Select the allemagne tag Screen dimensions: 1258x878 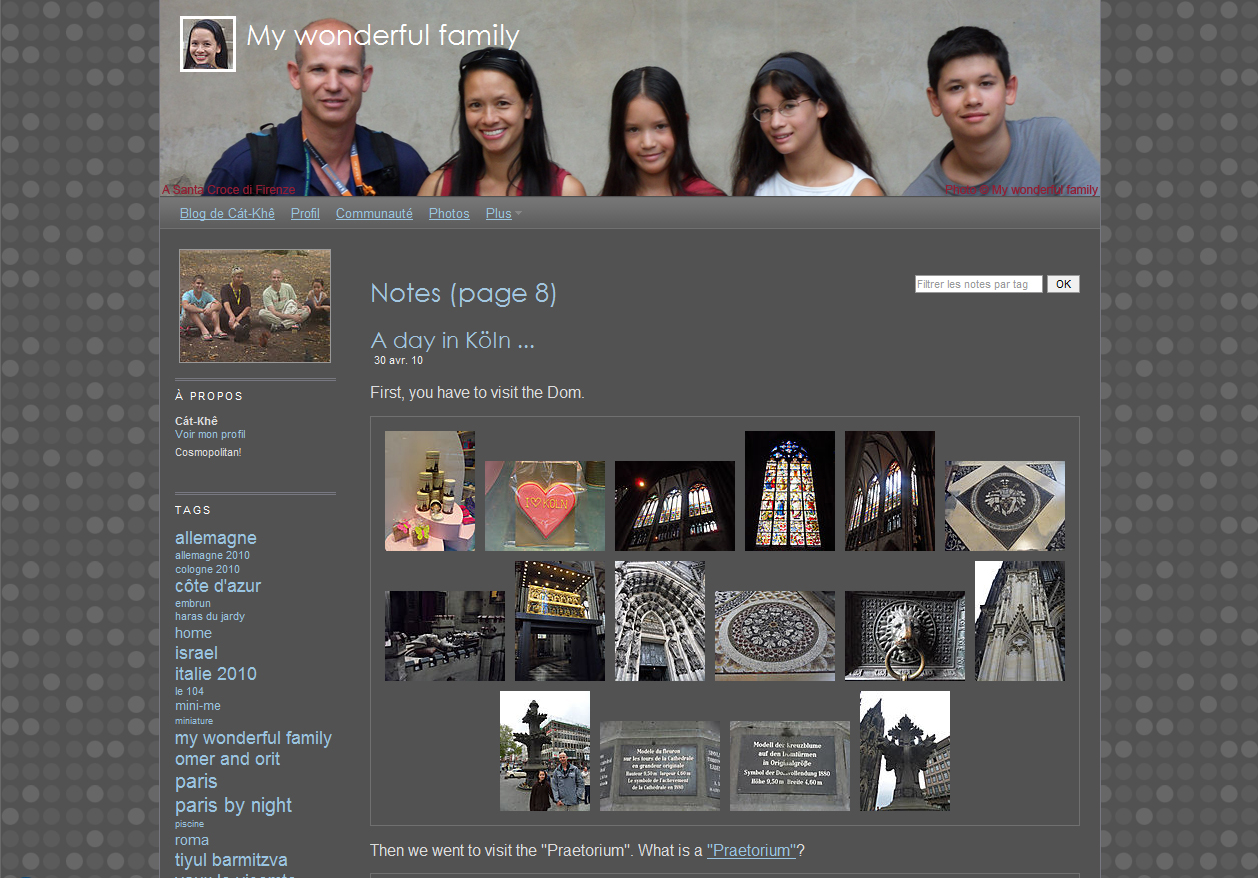(x=216, y=538)
